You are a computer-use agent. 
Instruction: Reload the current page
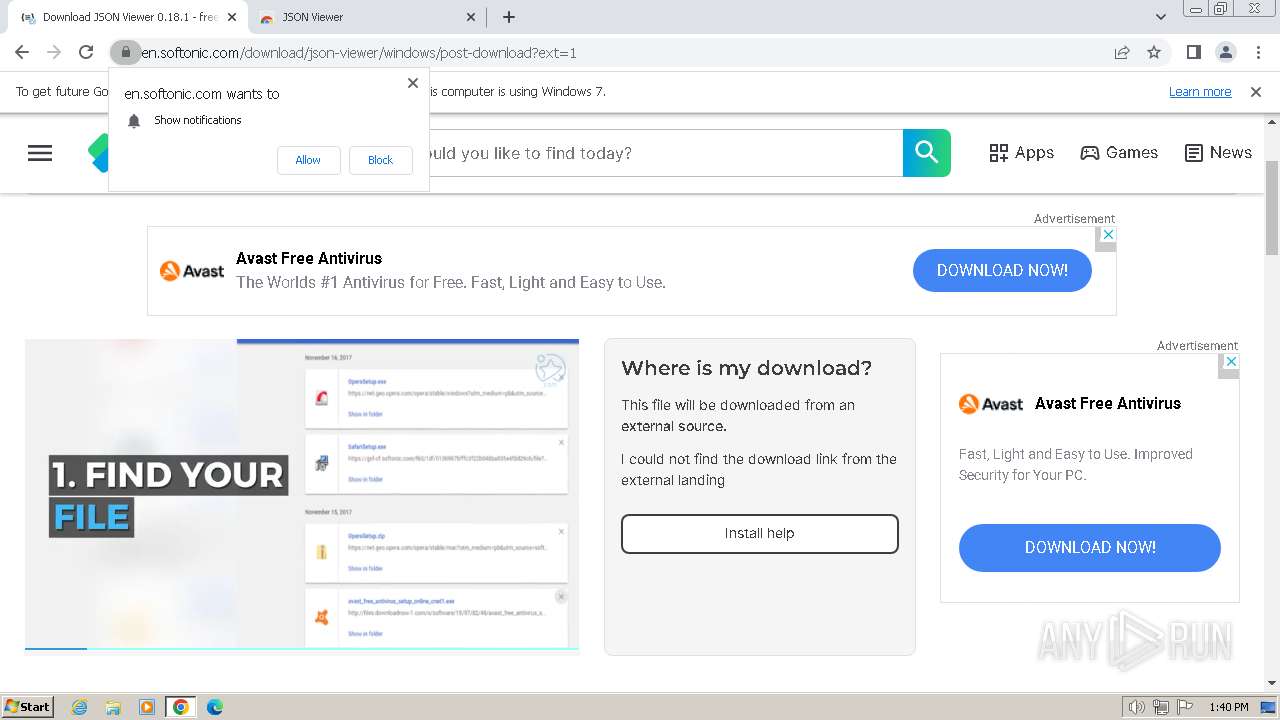(86, 52)
